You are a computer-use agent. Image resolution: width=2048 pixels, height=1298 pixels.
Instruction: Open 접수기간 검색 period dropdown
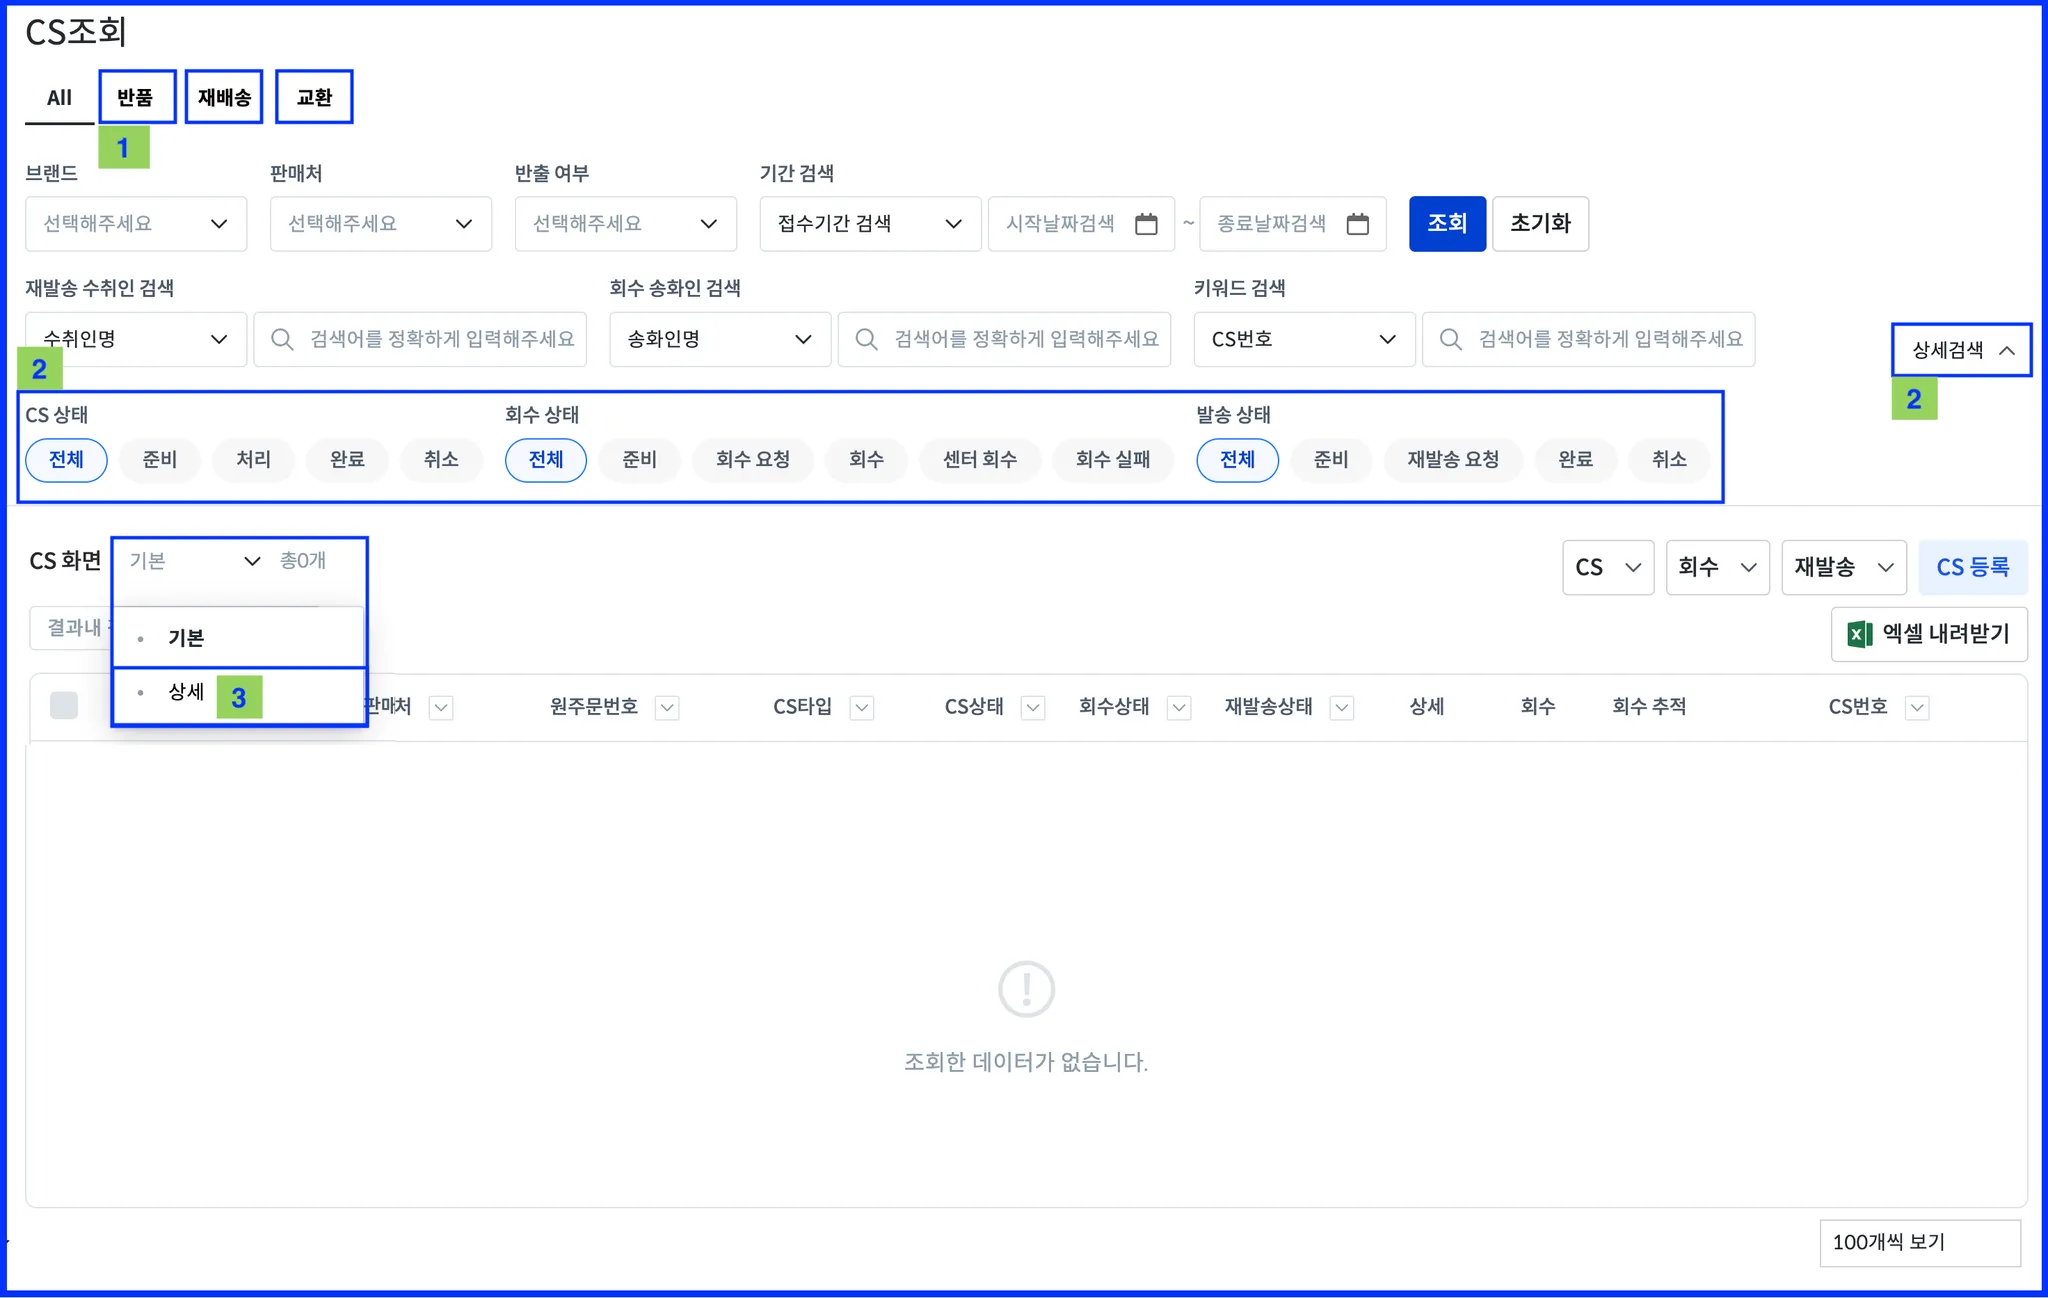point(869,224)
